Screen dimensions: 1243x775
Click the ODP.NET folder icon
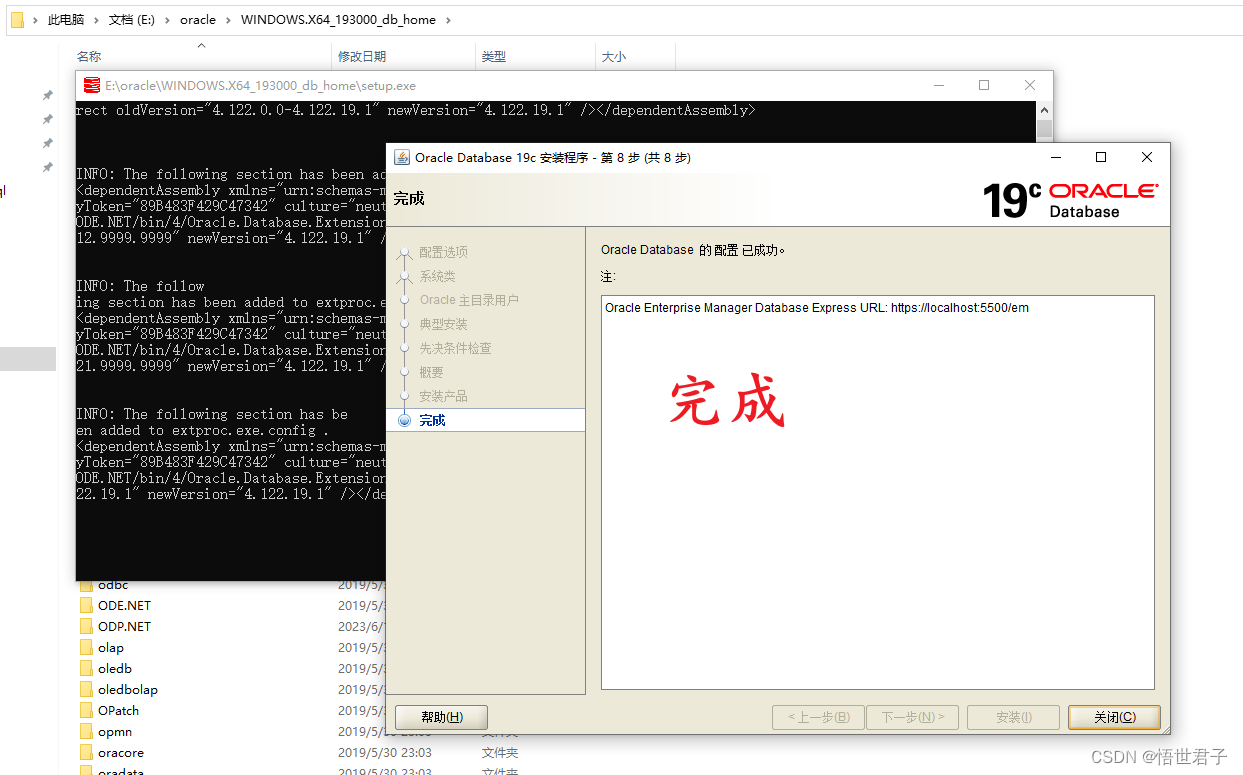(86, 627)
